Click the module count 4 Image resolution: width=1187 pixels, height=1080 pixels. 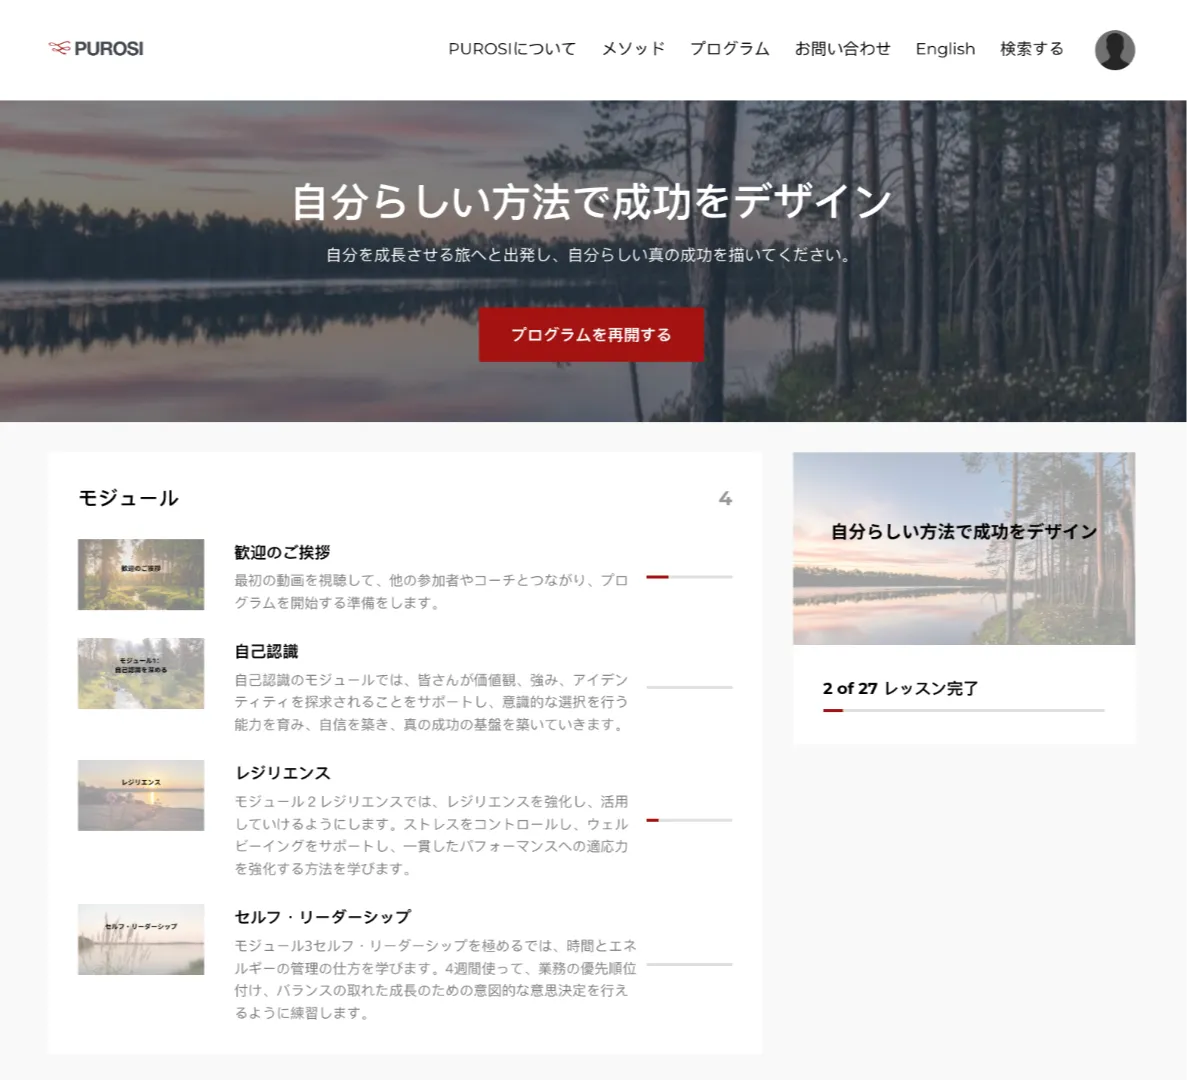(724, 499)
